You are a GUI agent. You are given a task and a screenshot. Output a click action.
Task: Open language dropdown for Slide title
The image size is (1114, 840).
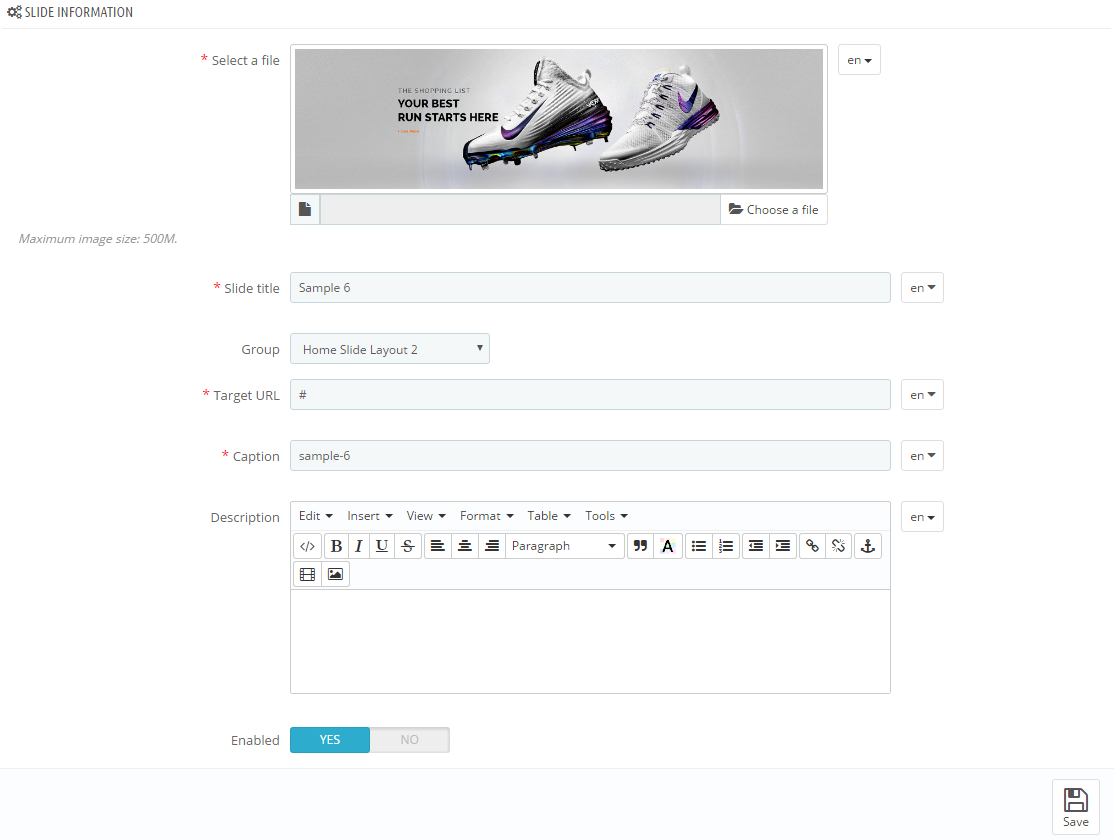click(922, 288)
